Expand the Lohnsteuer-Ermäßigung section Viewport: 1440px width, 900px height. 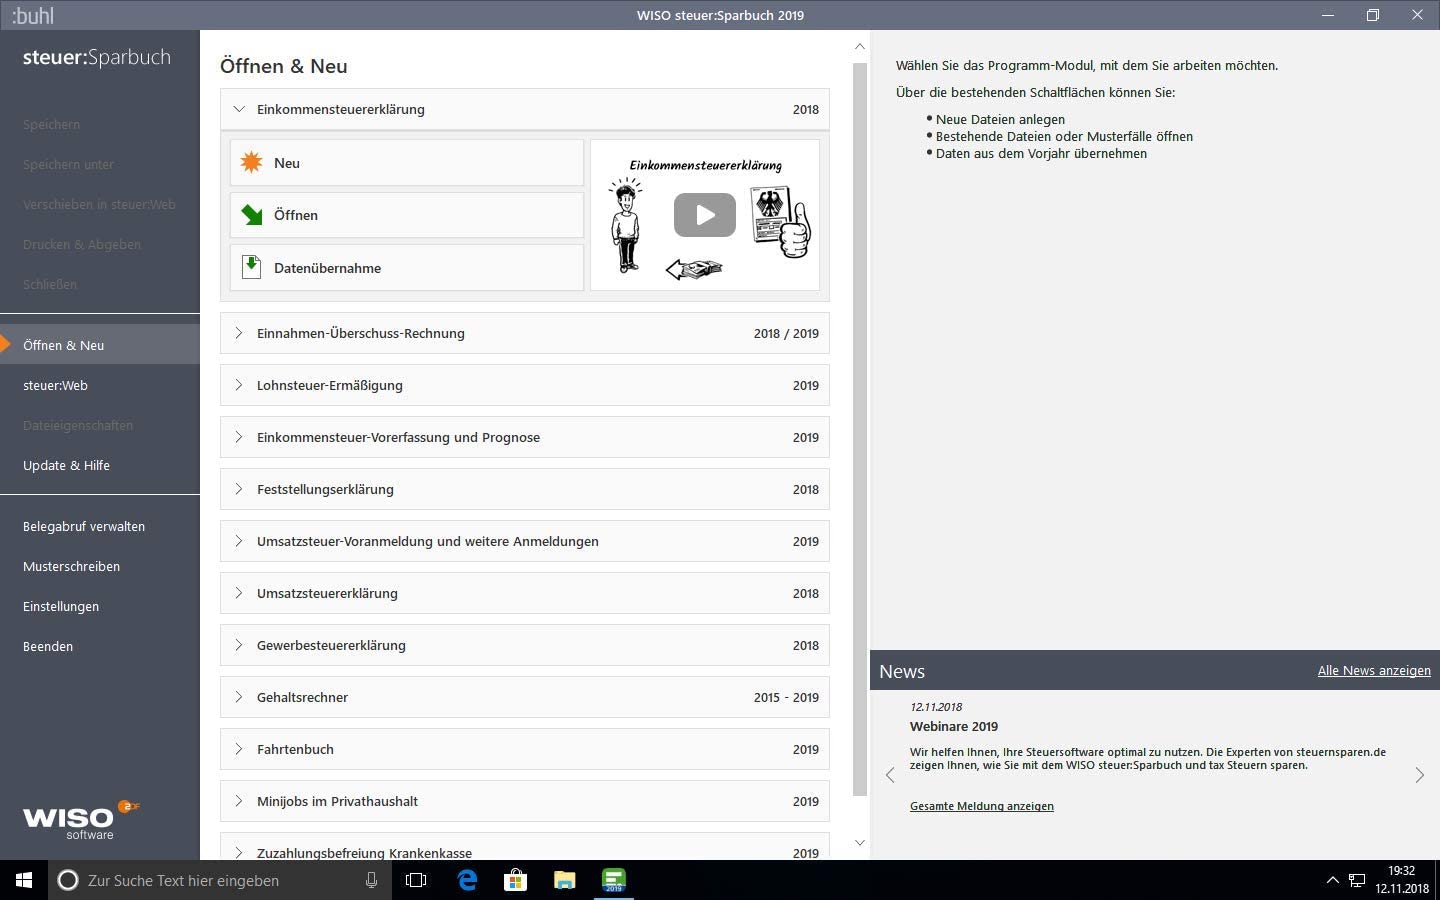pos(239,385)
